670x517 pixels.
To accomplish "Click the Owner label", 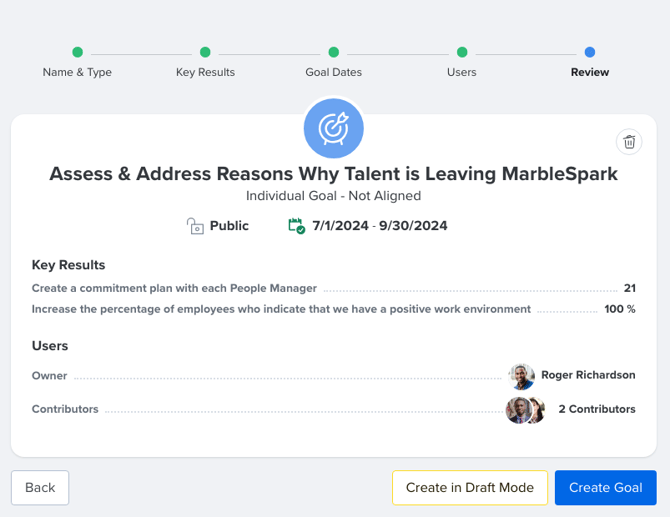I will tap(50, 376).
